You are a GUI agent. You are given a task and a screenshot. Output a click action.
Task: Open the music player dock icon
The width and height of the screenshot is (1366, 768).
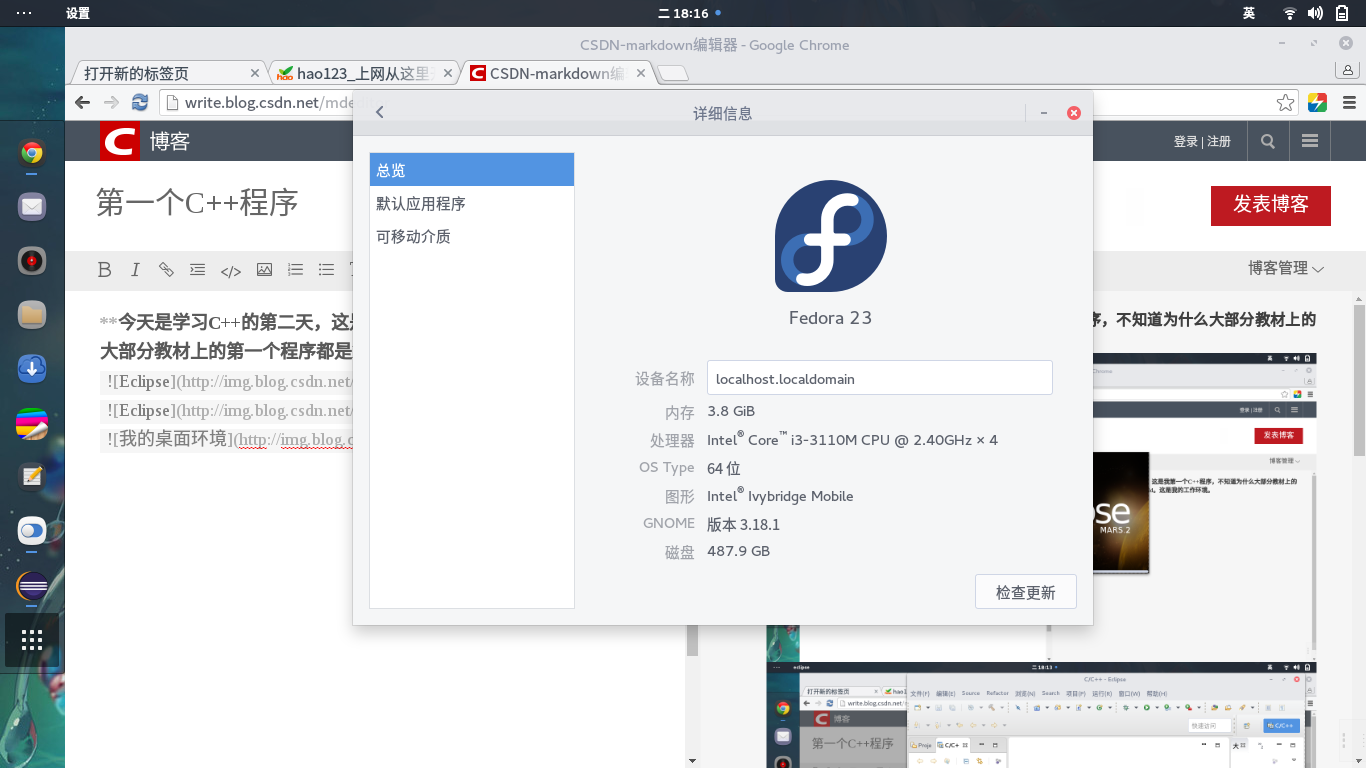pyautogui.click(x=32, y=261)
